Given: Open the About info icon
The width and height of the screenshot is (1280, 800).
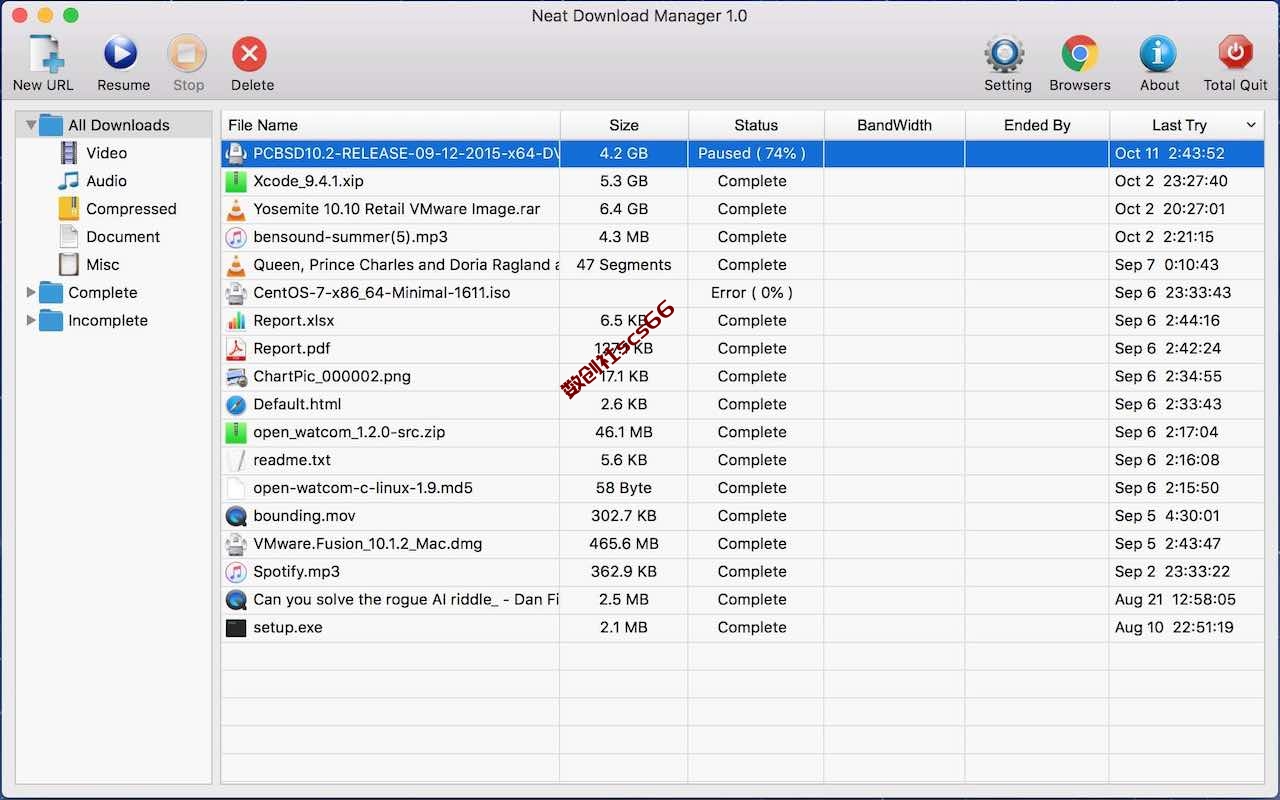Looking at the screenshot, I should point(1158,53).
